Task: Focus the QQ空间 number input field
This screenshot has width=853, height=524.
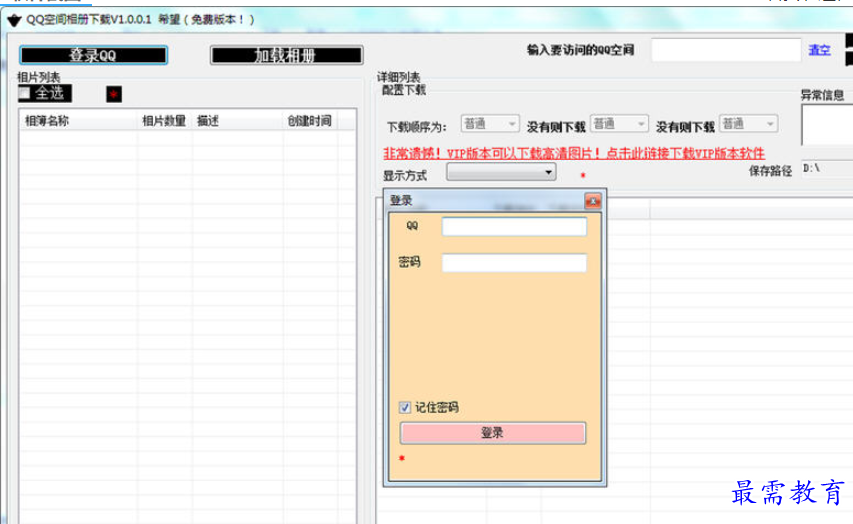Action: [x=726, y=50]
